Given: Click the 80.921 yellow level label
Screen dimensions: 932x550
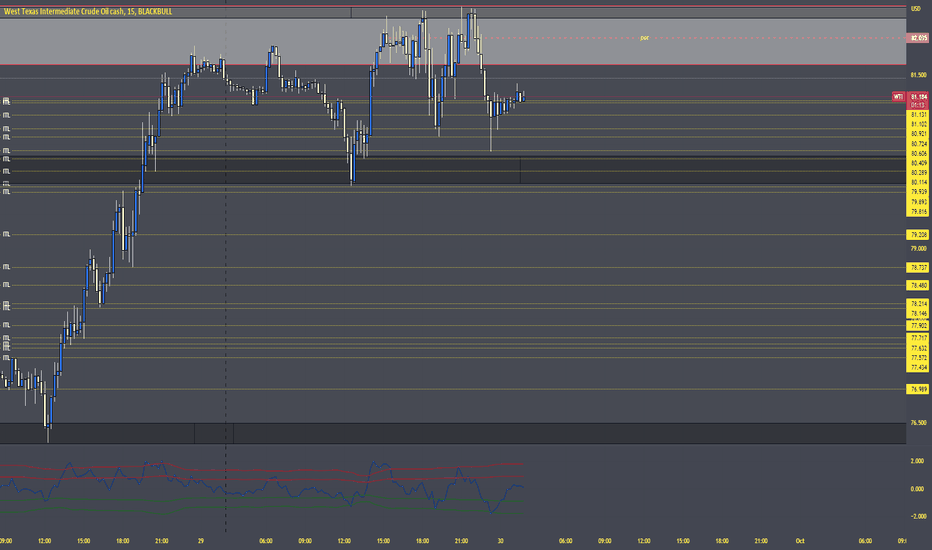Looking at the screenshot, I should coord(918,134).
